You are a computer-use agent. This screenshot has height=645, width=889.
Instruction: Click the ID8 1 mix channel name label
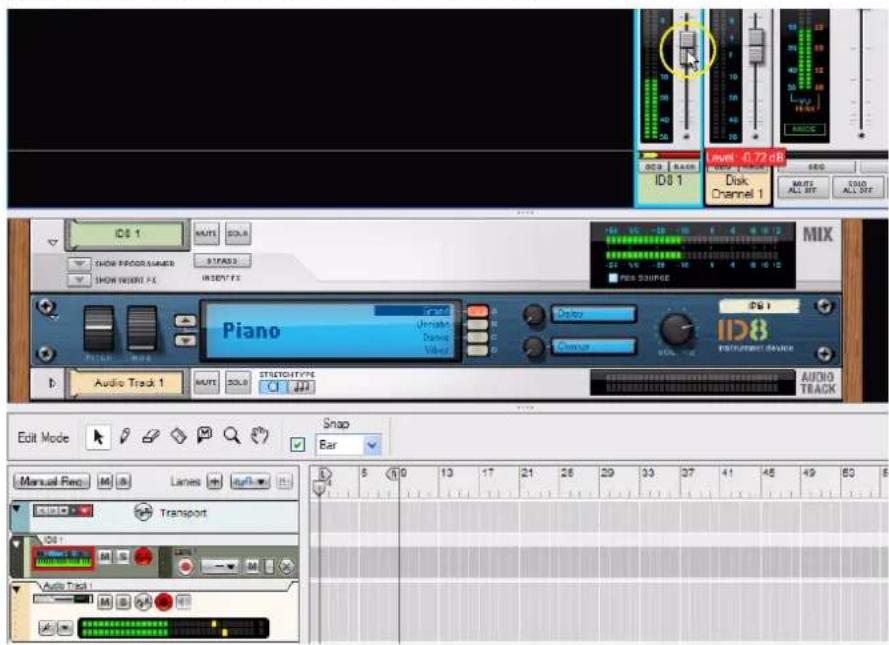128,234
